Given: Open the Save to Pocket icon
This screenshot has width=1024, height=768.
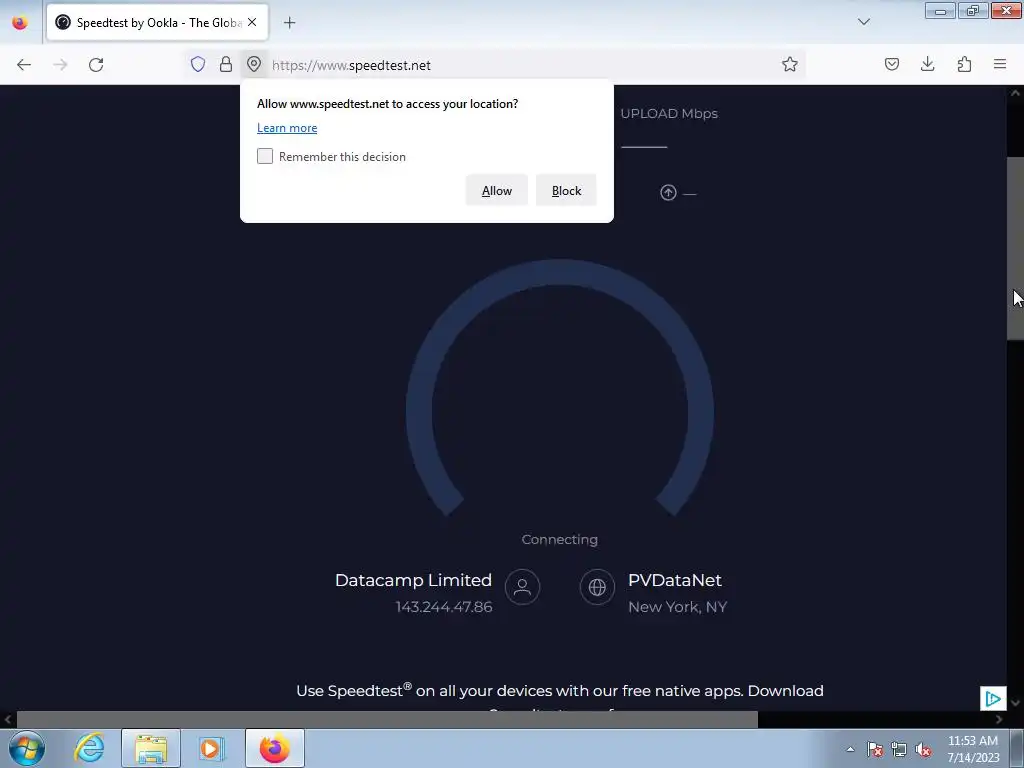Looking at the screenshot, I should (x=892, y=64).
